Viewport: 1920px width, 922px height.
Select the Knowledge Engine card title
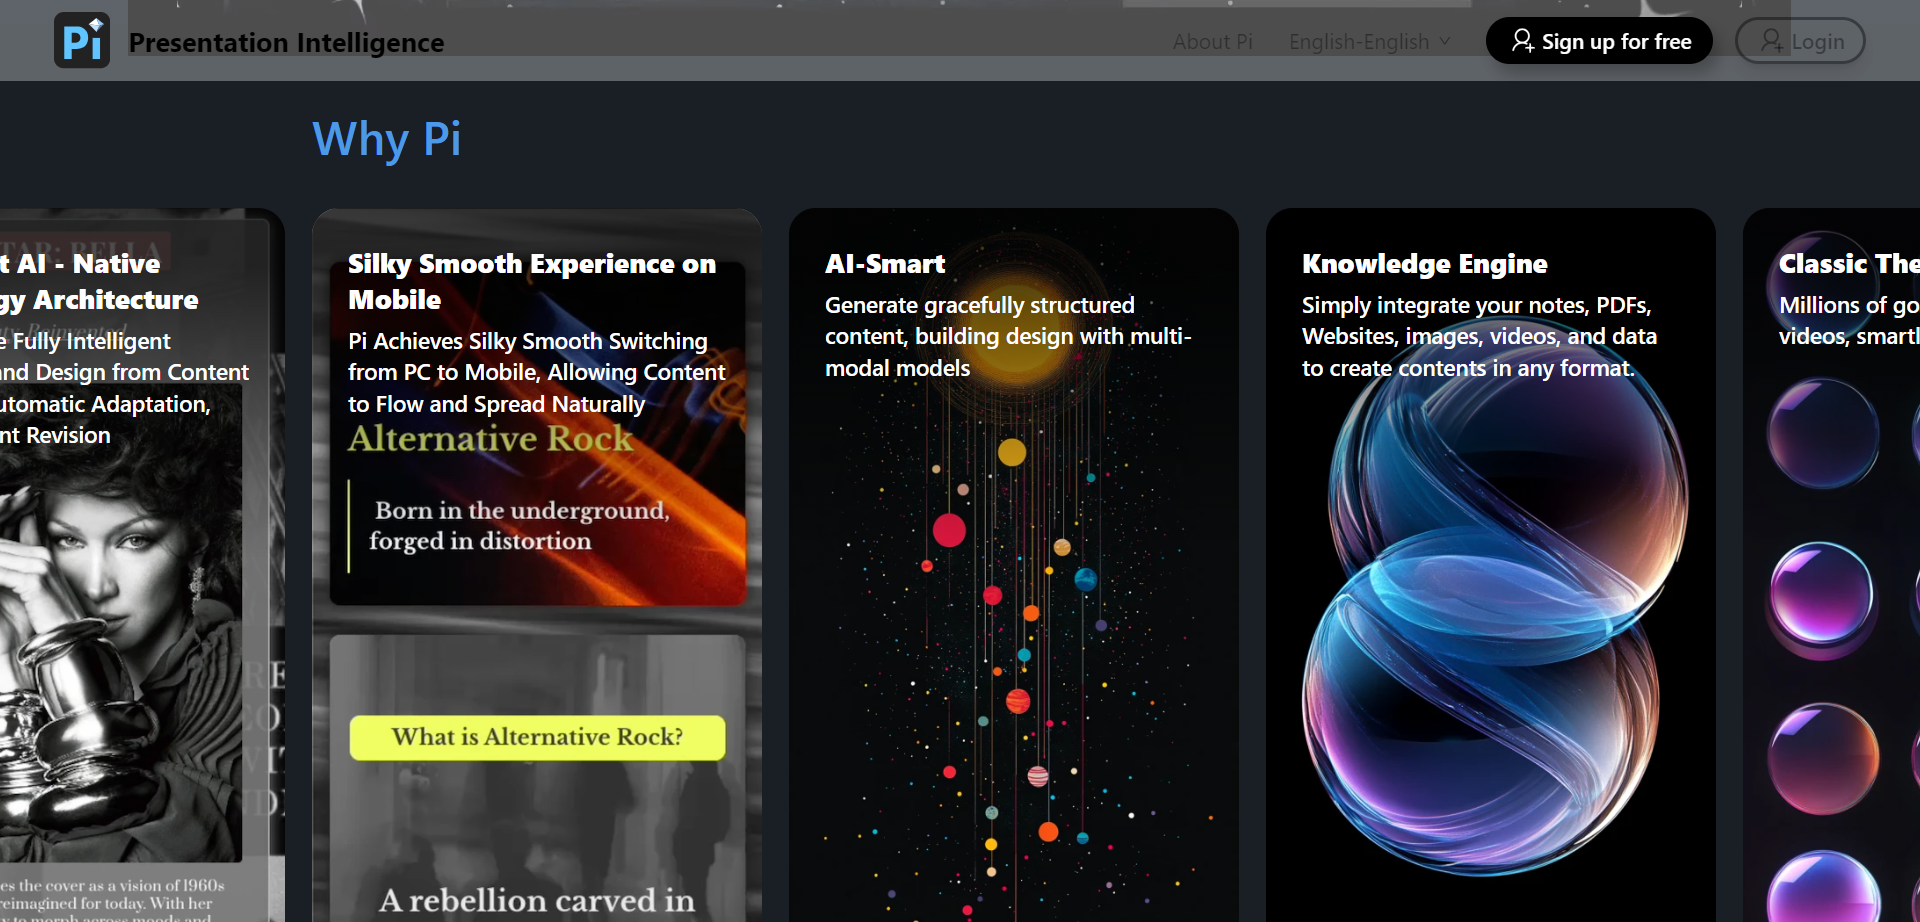1424,264
